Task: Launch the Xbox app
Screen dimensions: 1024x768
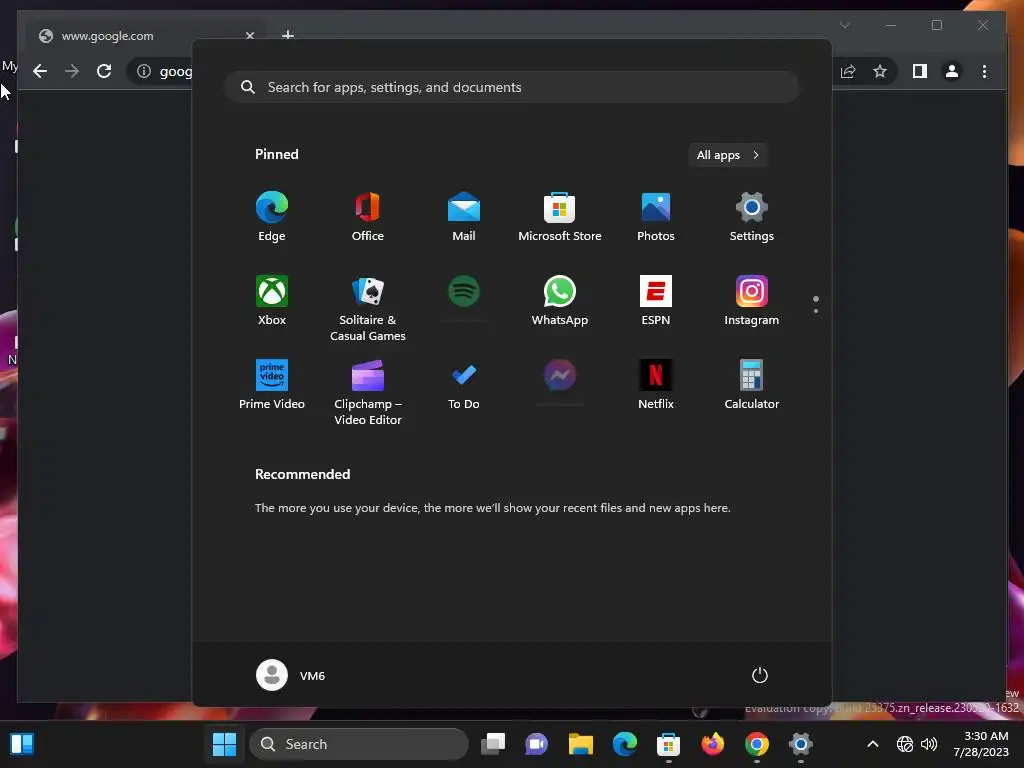Action: (272, 301)
